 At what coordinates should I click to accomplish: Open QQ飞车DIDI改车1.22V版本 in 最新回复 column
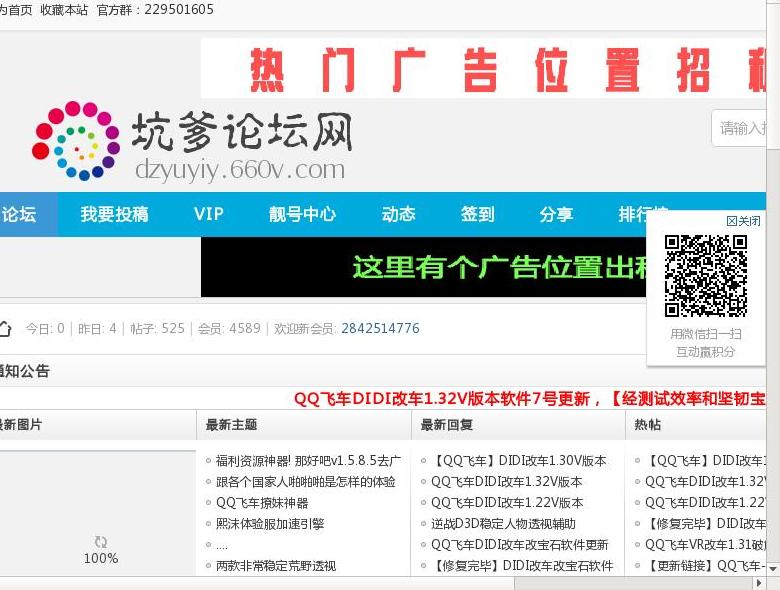click(507, 503)
